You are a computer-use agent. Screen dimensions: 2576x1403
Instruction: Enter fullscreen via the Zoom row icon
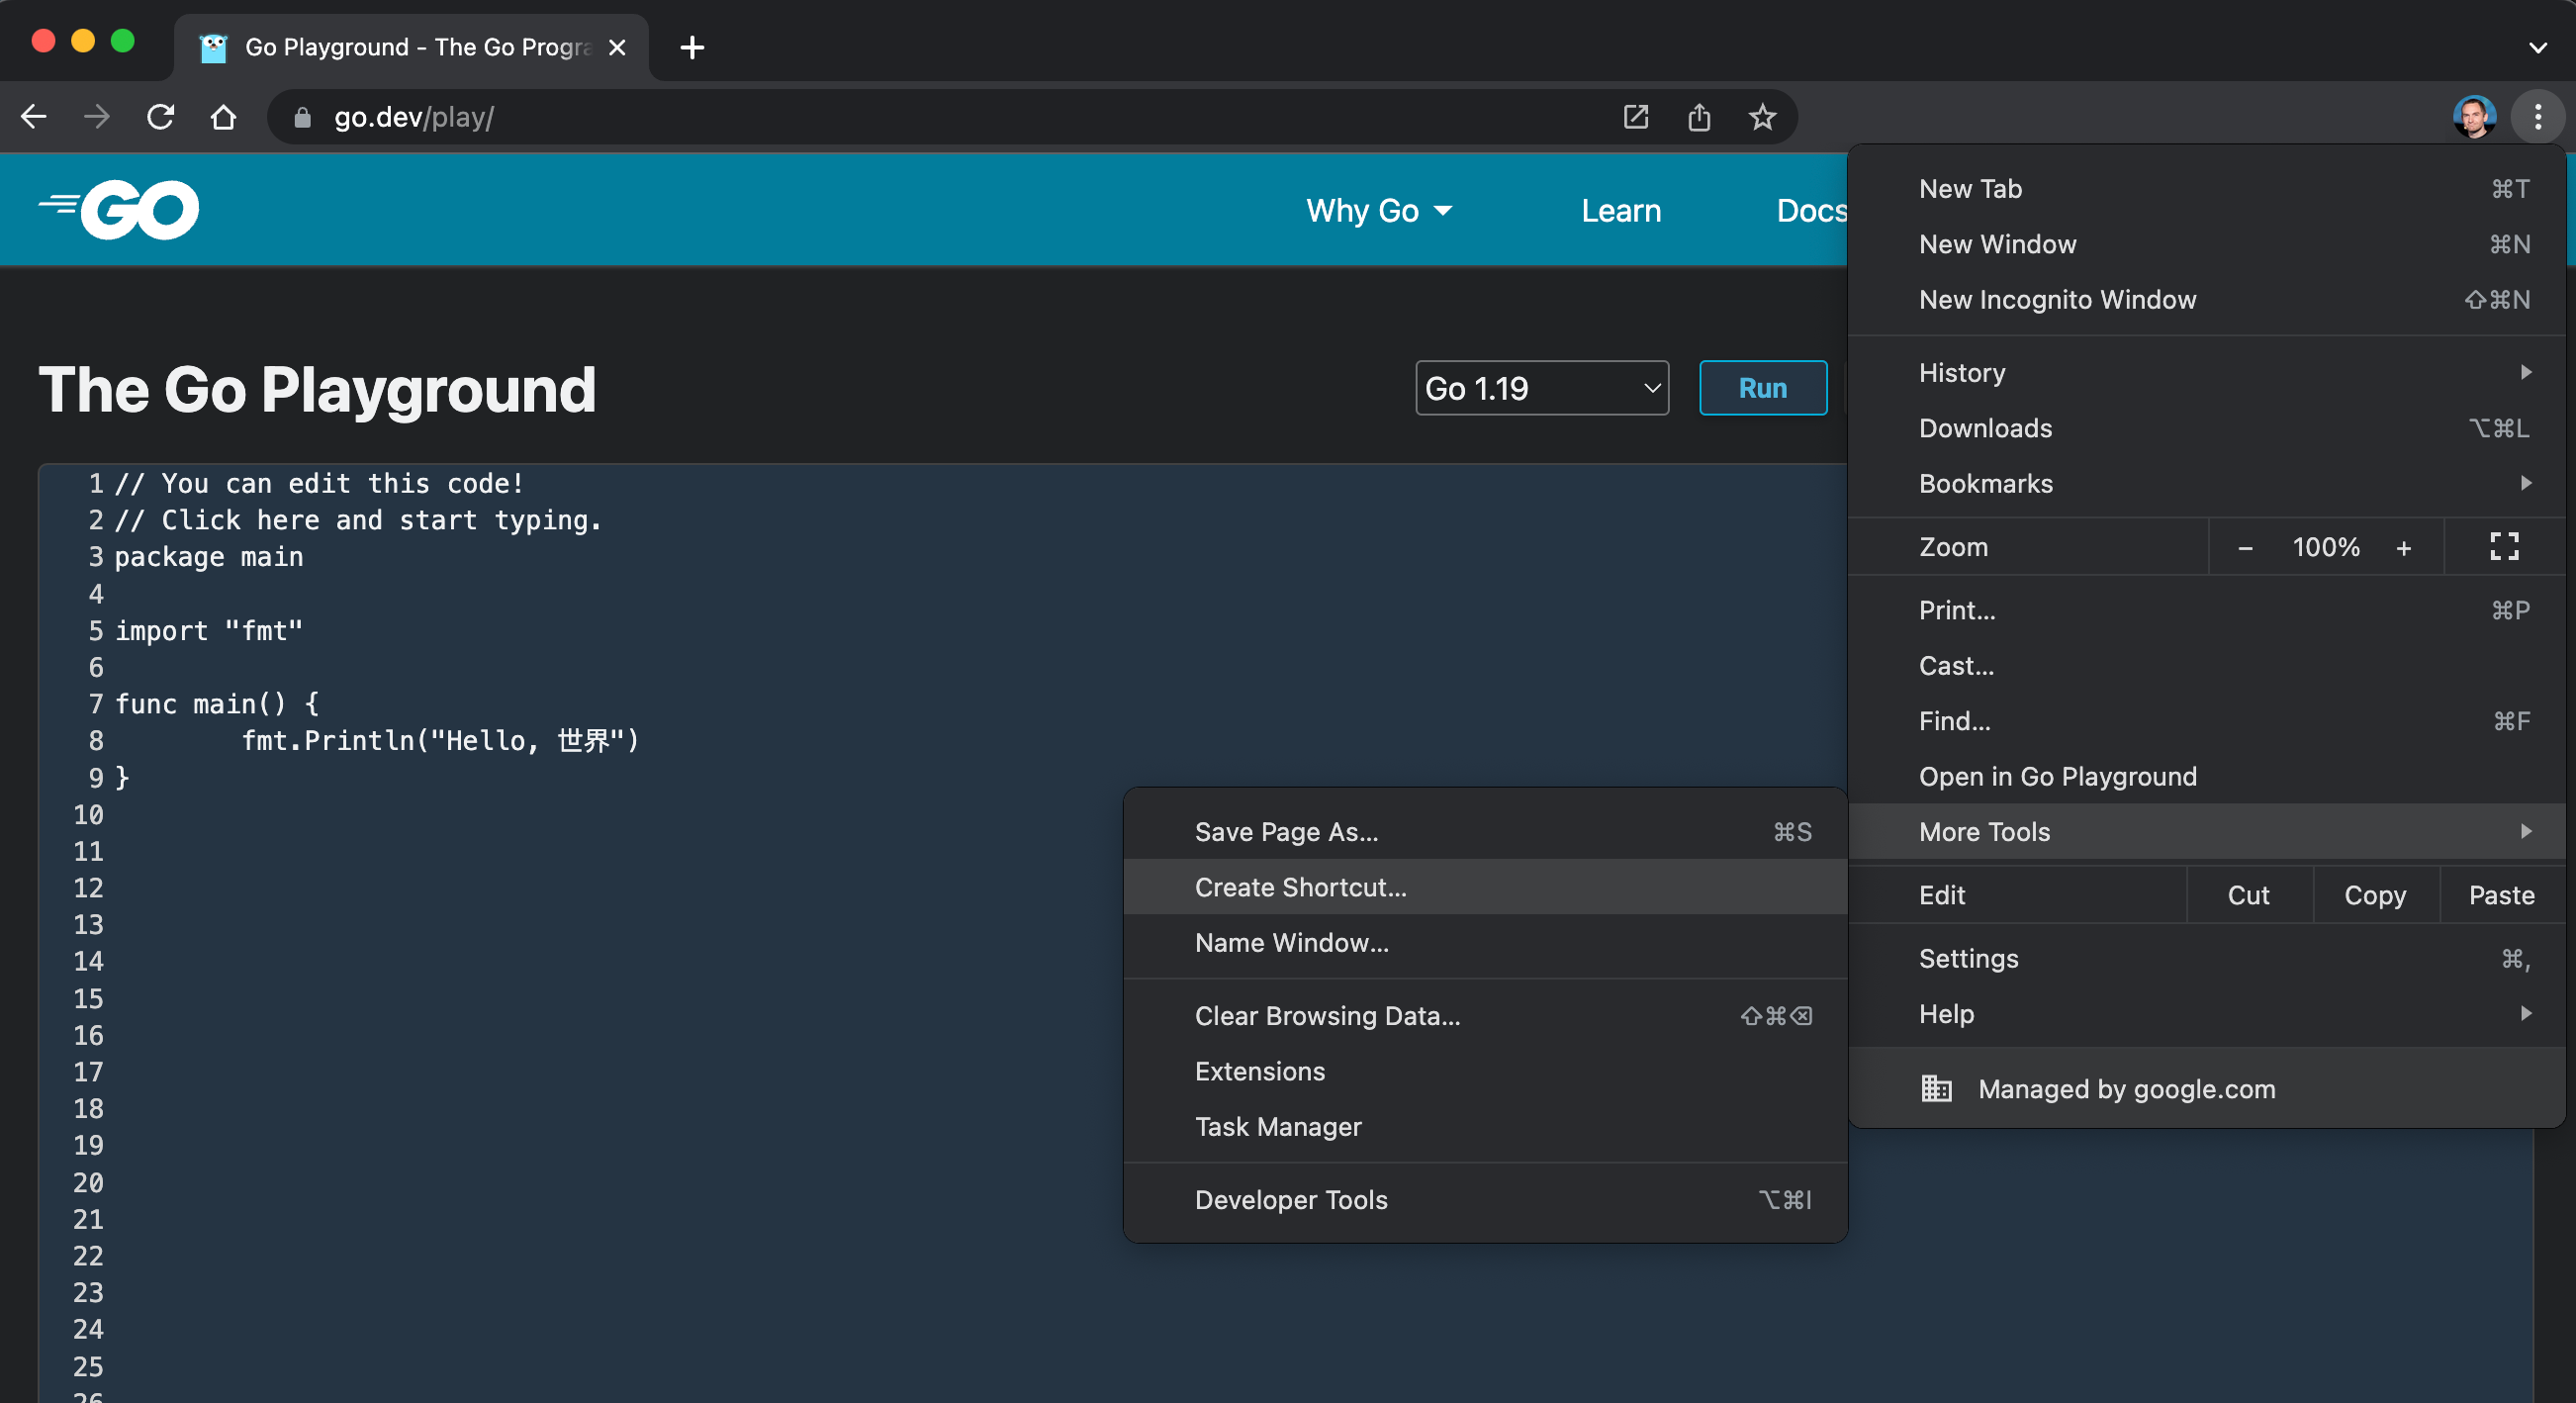point(2504,546)
